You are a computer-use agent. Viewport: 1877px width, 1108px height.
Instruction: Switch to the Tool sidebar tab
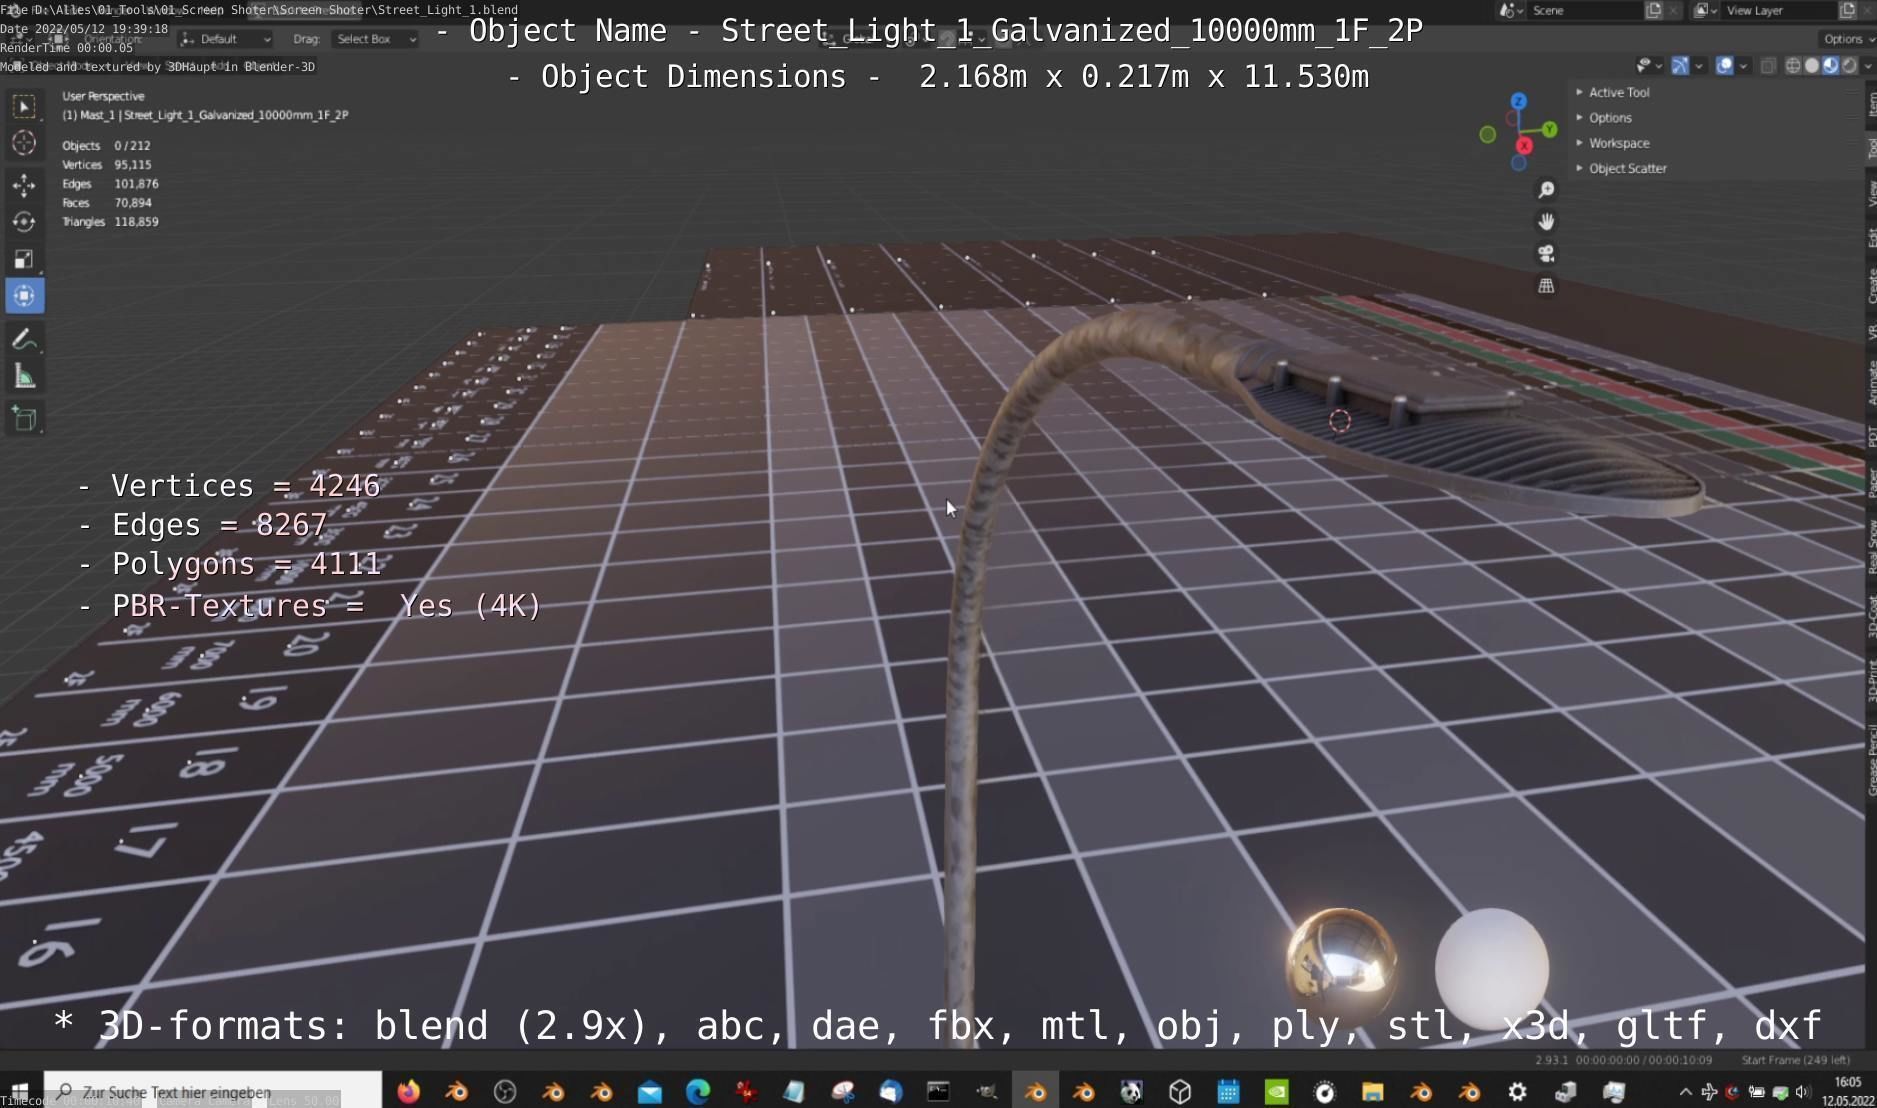click(x=1871, y=148)
